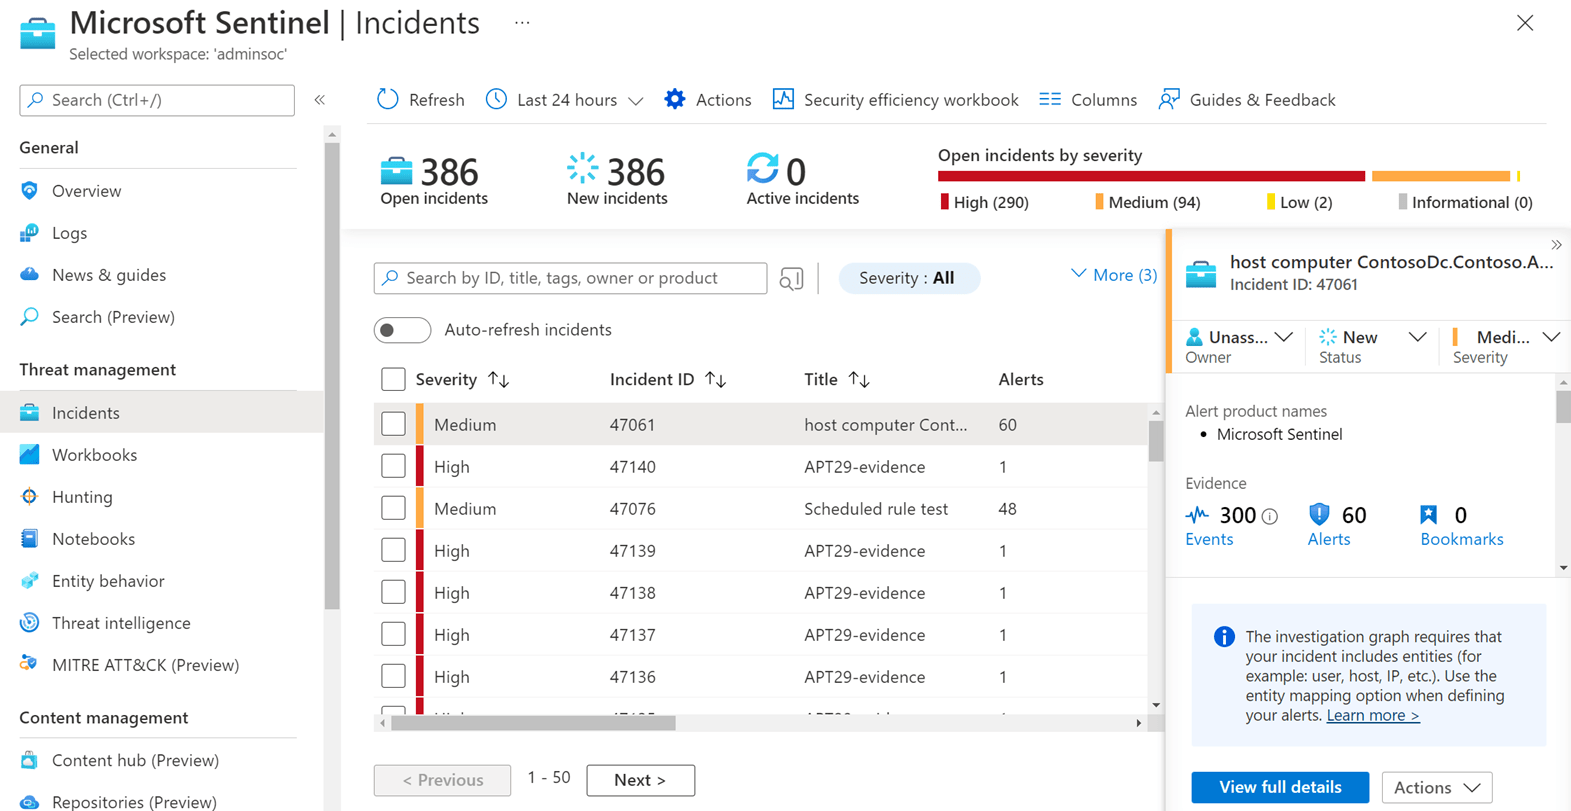Follow the Learn more link
This screenshot has height=811, width=1571.
coord(1373,715)
